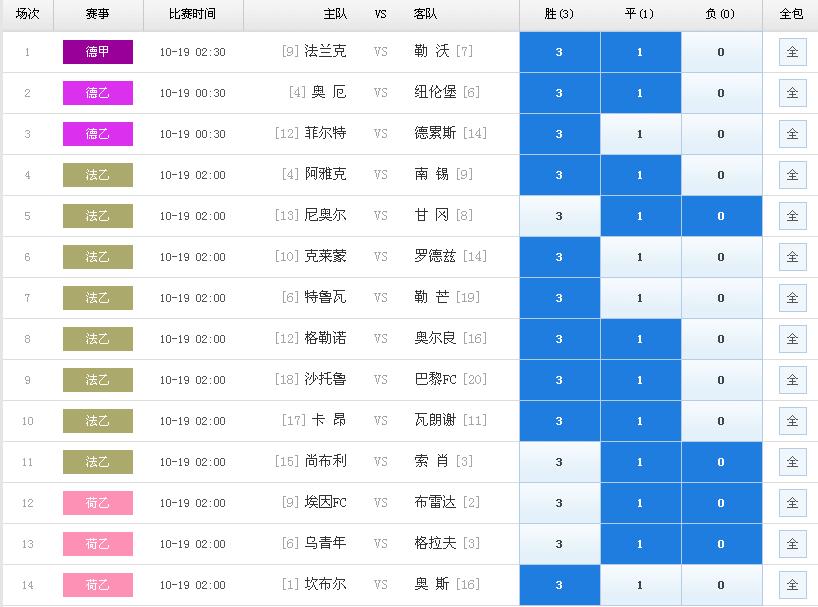The width and height of the screenshot is (818, 607).
Task: Toggle win (3) for 坎布尔 vs 奥斯
Action: [560, 585]
